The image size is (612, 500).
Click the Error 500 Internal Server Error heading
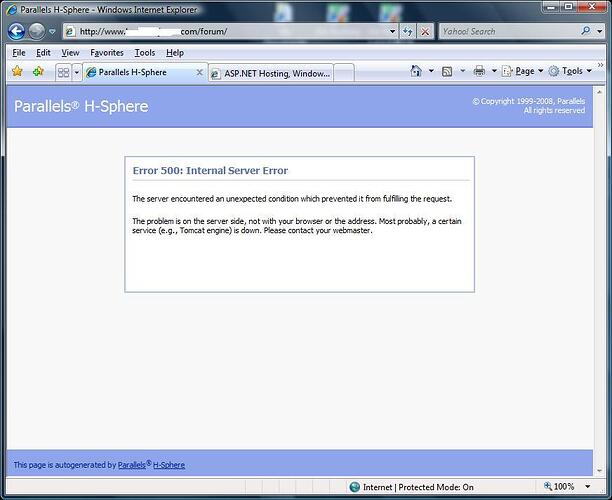(x=210, y=171)
